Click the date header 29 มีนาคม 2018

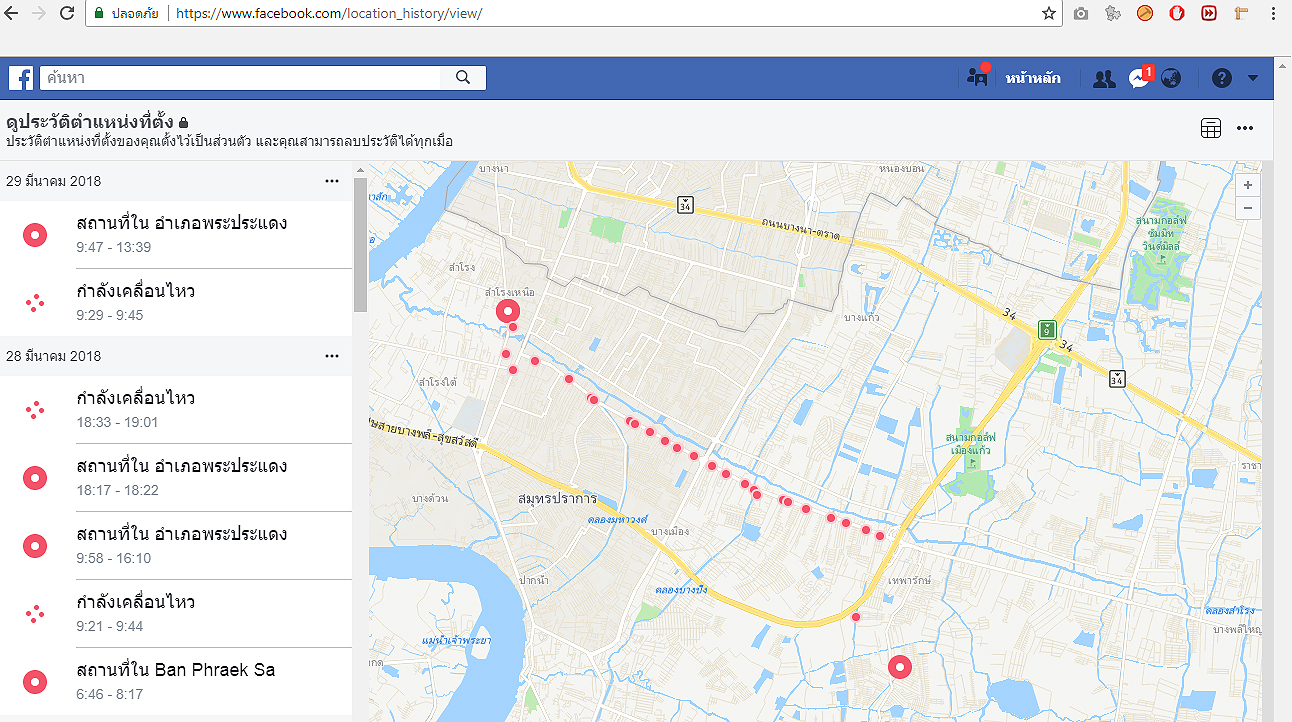tap(53, 181)
